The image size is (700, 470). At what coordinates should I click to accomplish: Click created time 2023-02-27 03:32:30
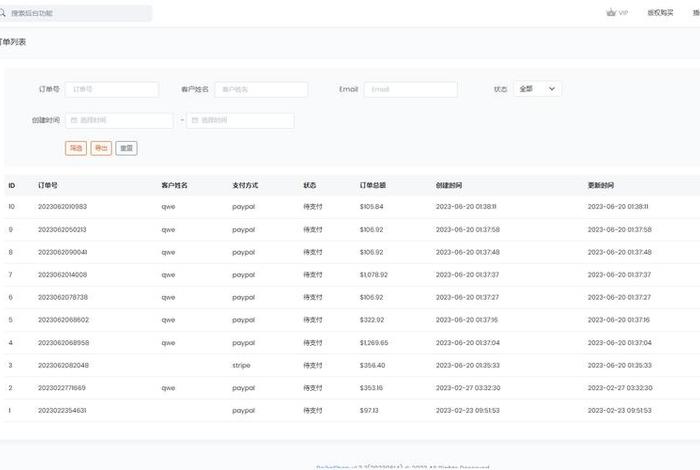point(468,388)
